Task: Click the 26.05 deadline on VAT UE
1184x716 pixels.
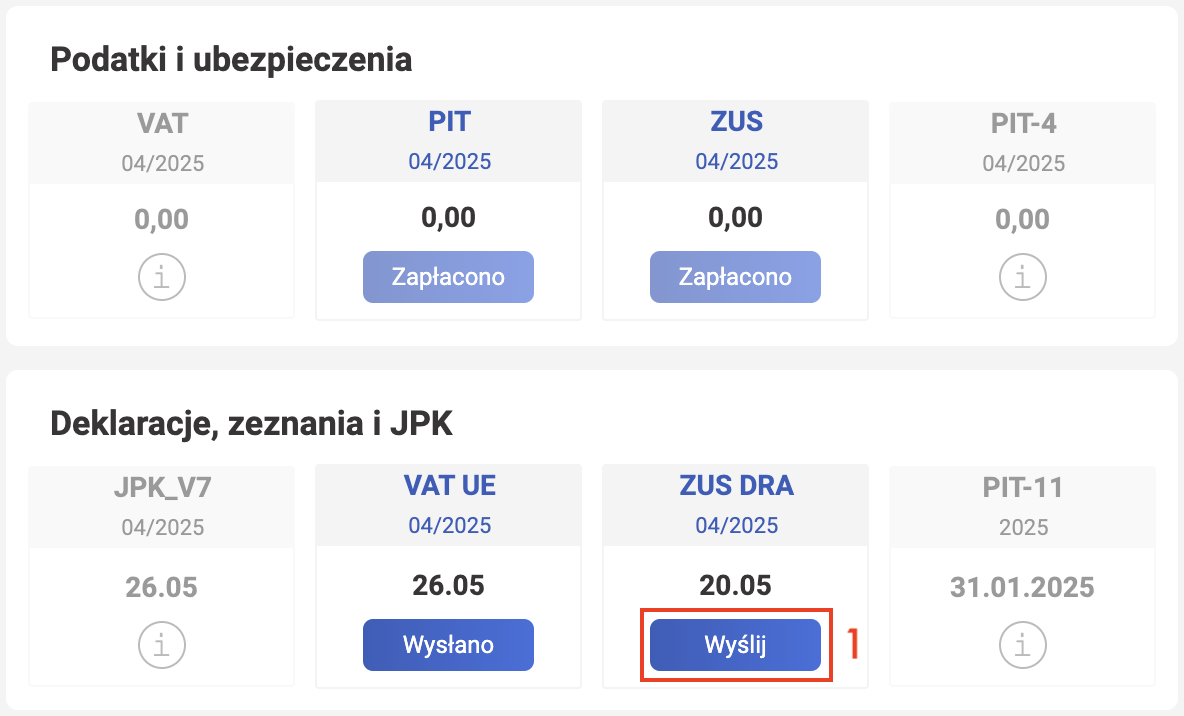Action: pyautogui.click(x=449, y=585)
